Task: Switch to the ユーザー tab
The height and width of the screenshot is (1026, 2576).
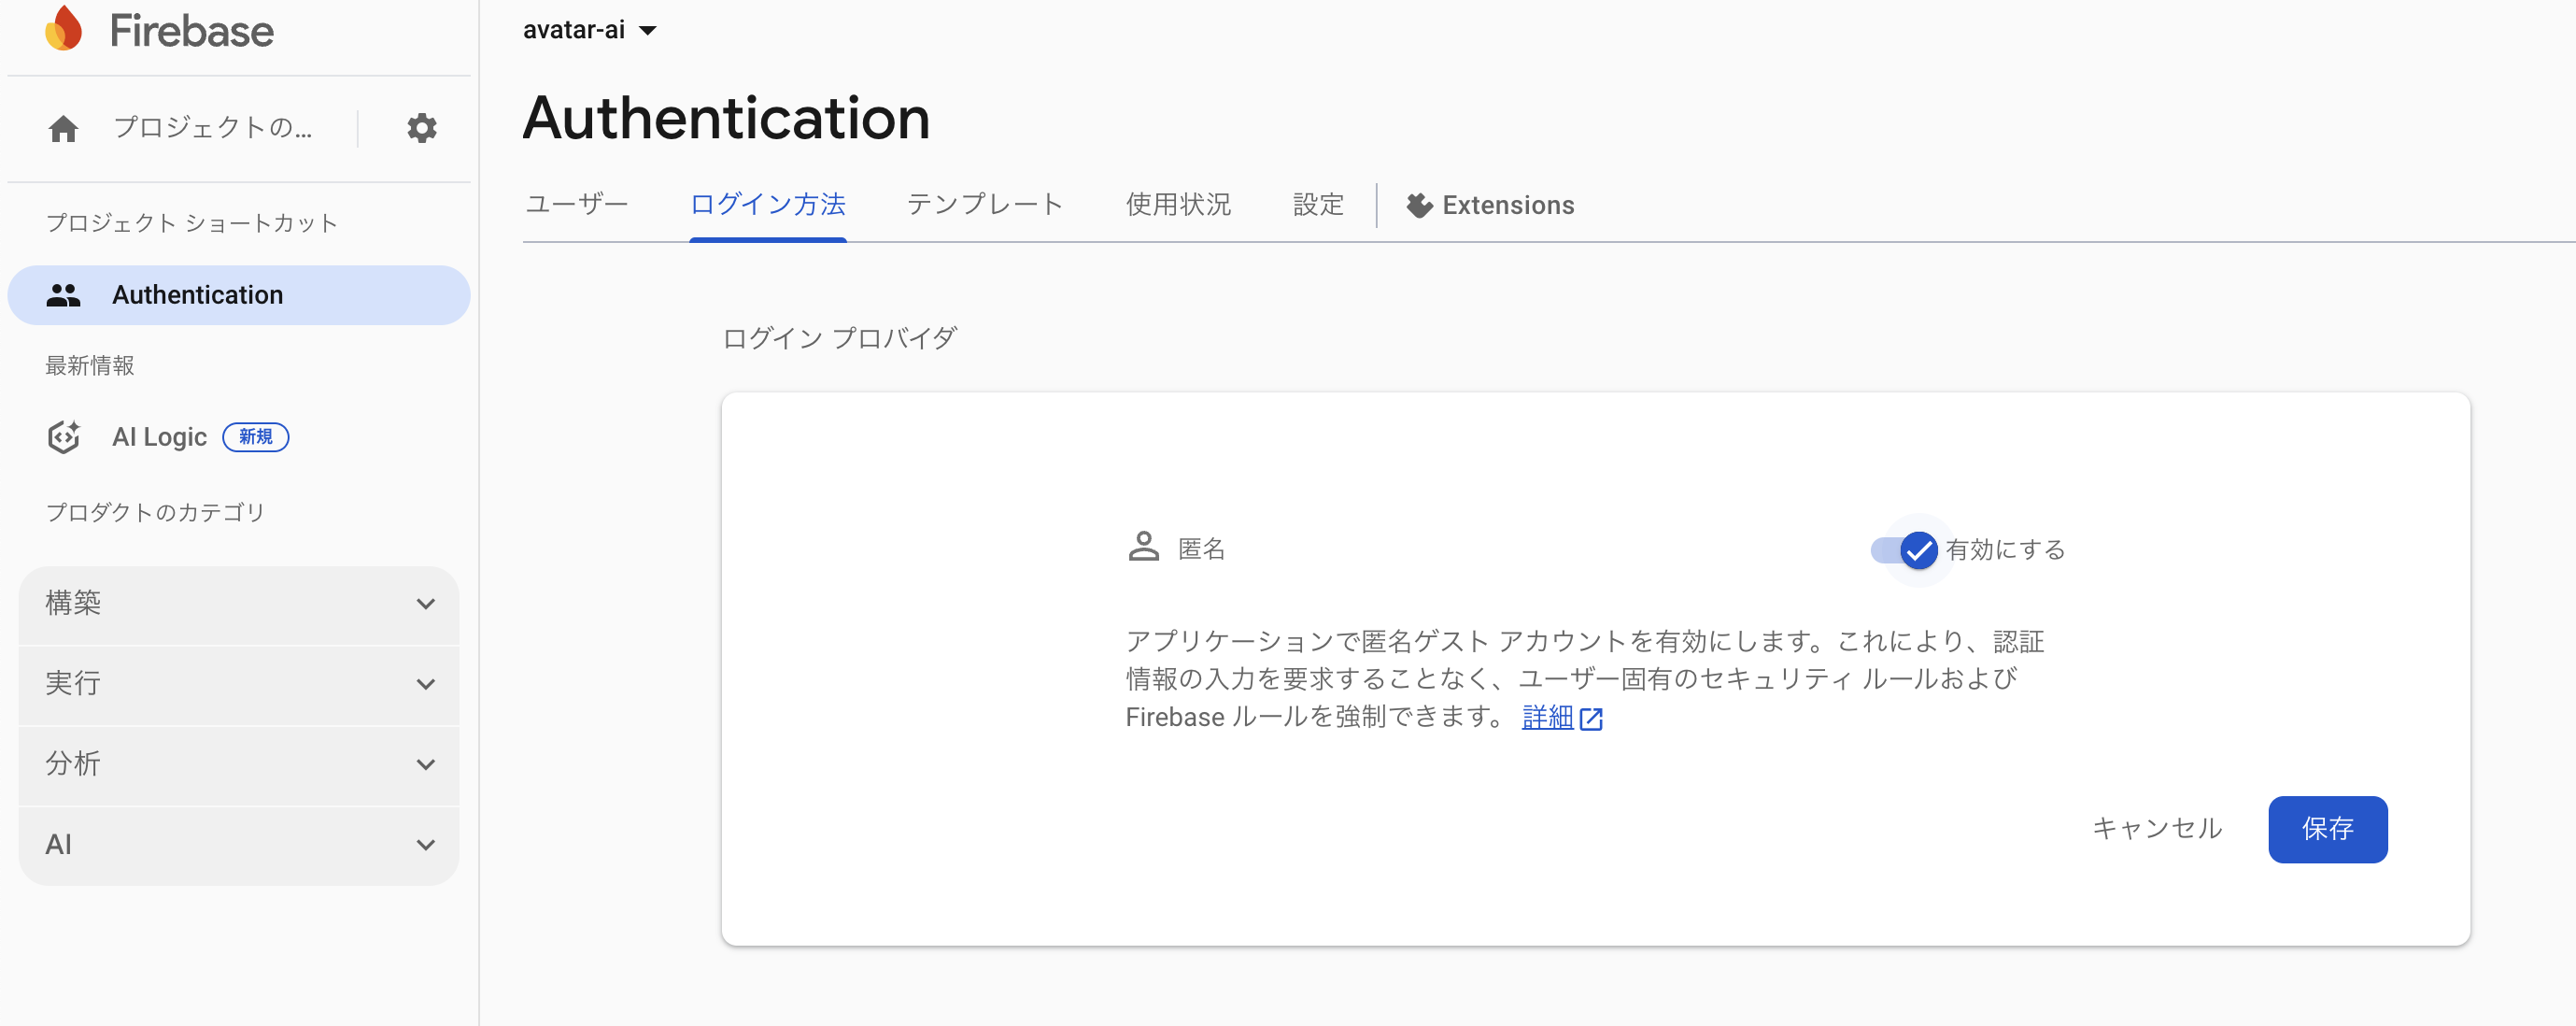Action: point(577,204)
